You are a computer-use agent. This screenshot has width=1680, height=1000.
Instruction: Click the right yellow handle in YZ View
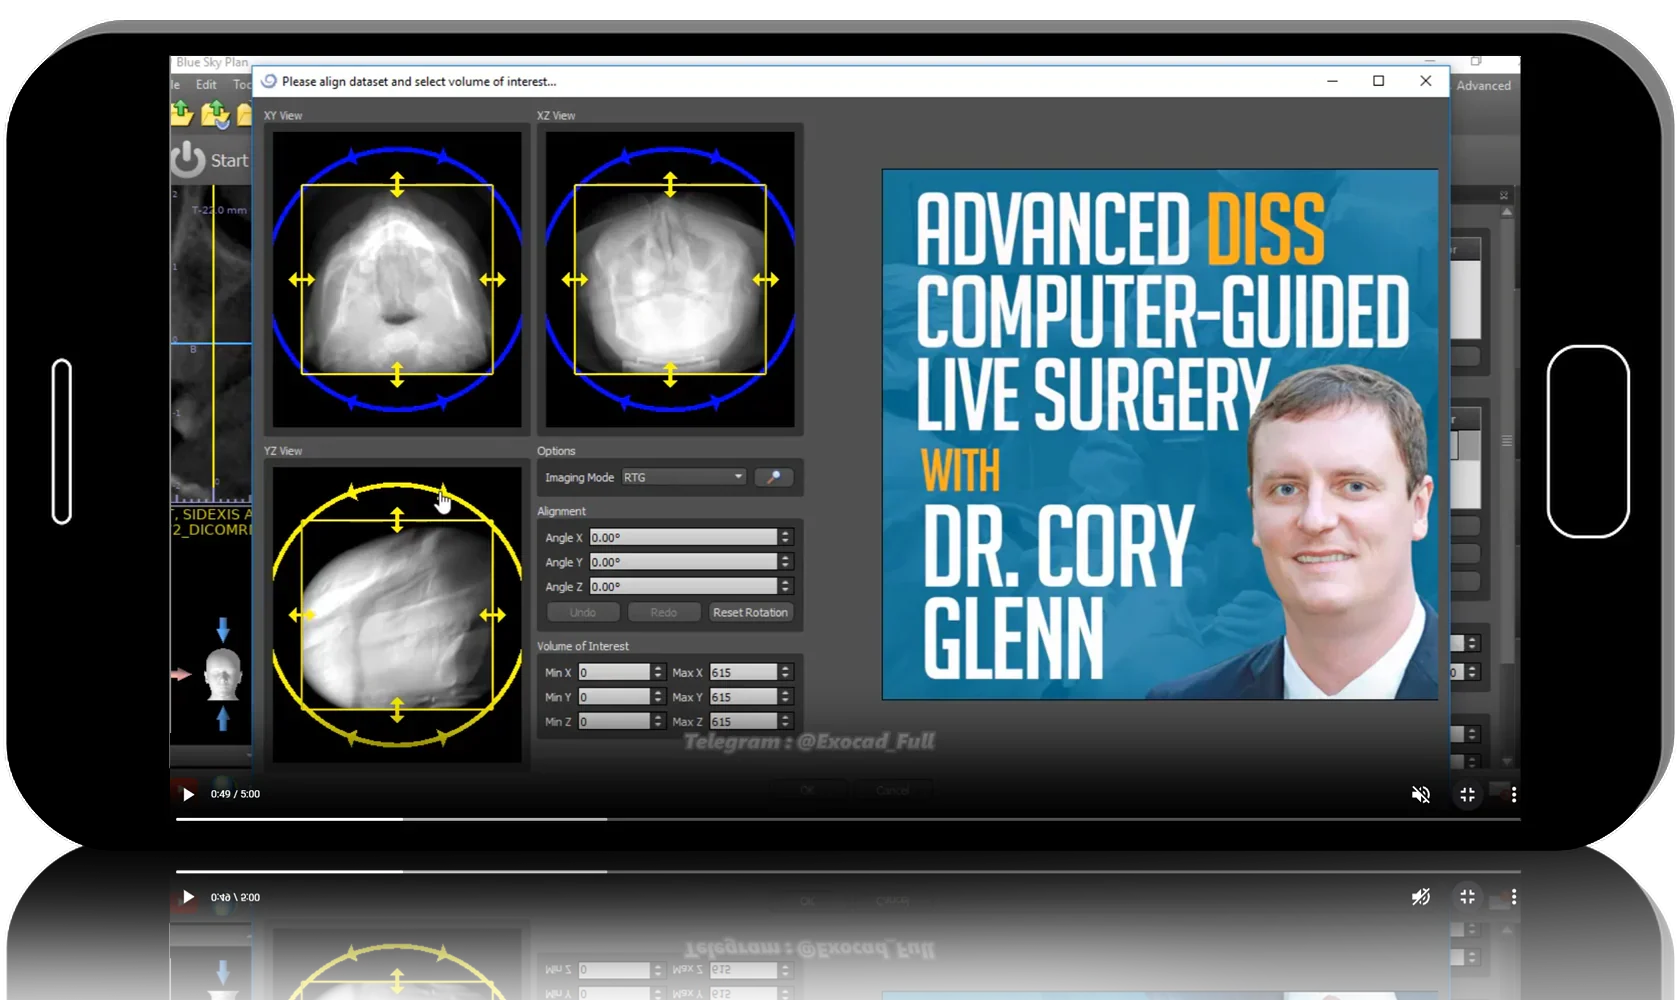pyautogui.click(x=492, y=615)
